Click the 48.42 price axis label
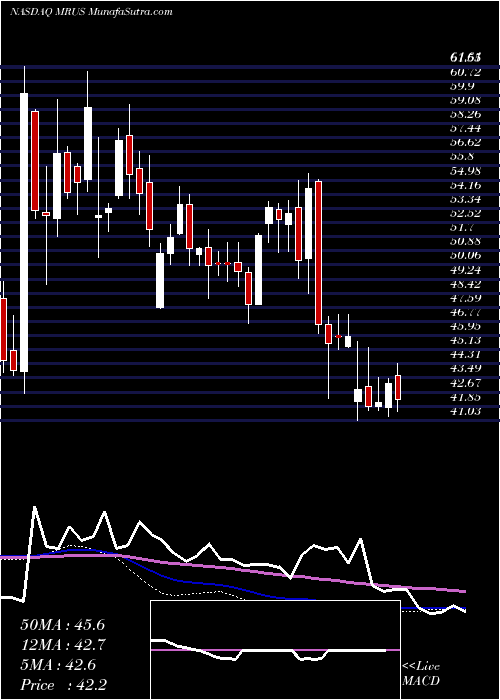Viewport: 500px width, 700px height. (x=466, y=284)
